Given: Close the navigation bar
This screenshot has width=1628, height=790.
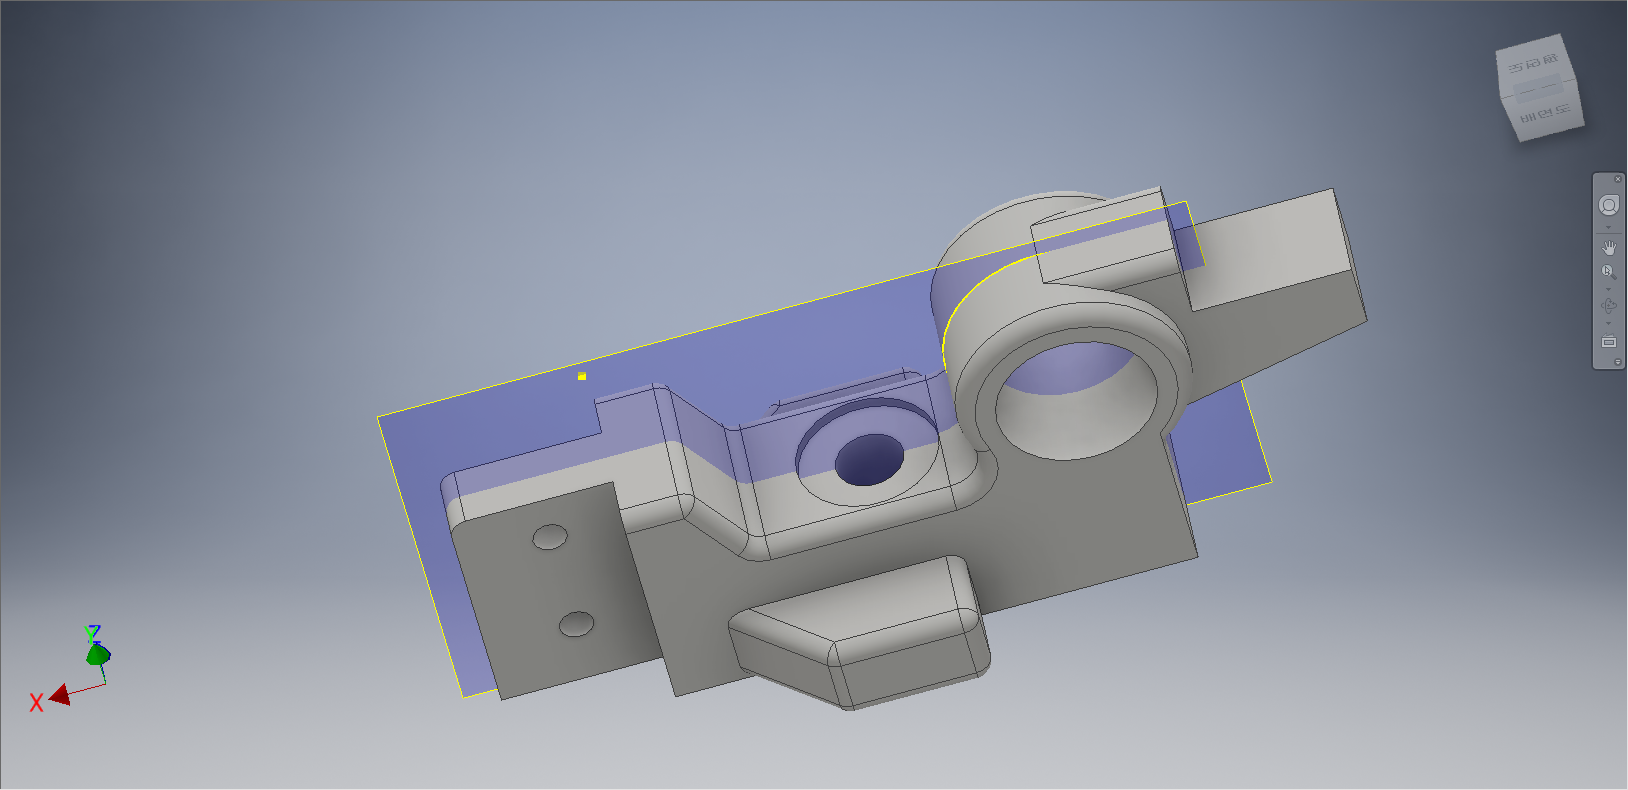Looking at the screenshot, I should 1617,179.
